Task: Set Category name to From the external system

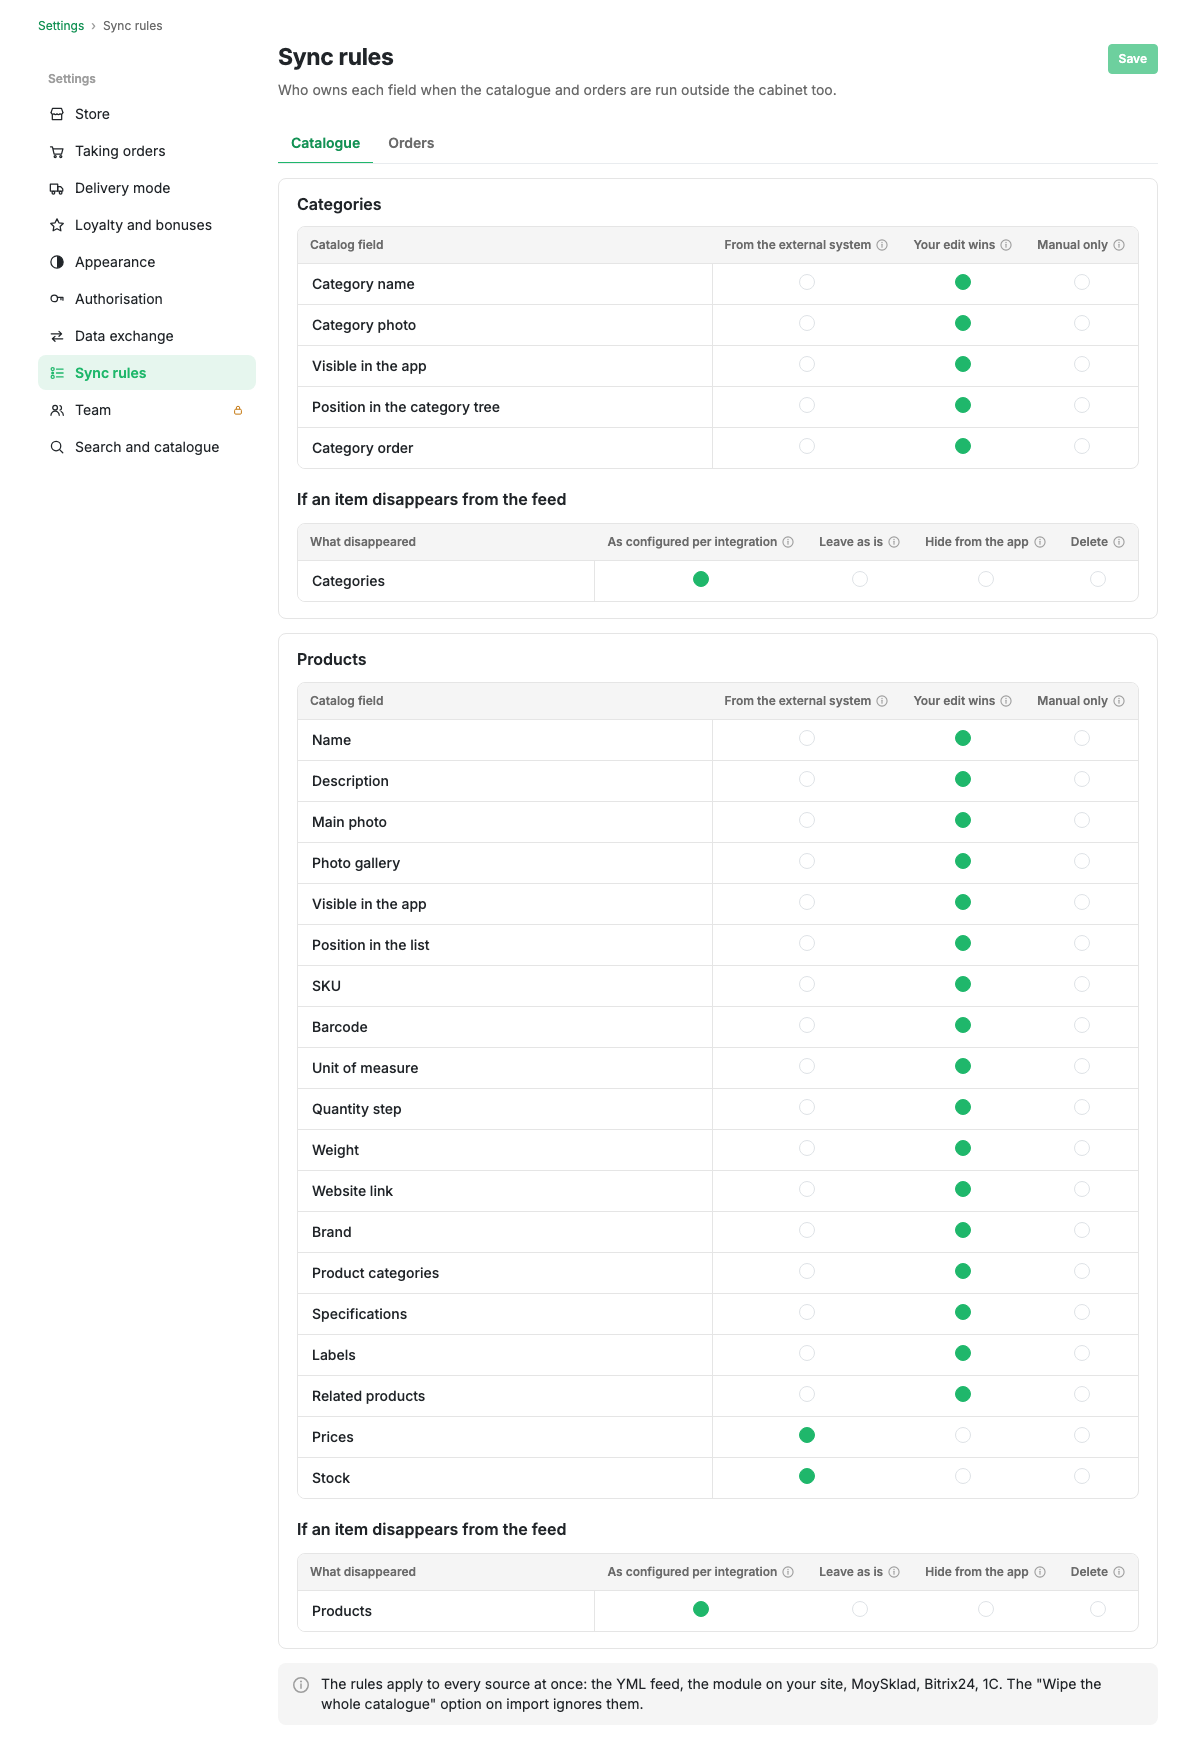Action: pos(807,282)
